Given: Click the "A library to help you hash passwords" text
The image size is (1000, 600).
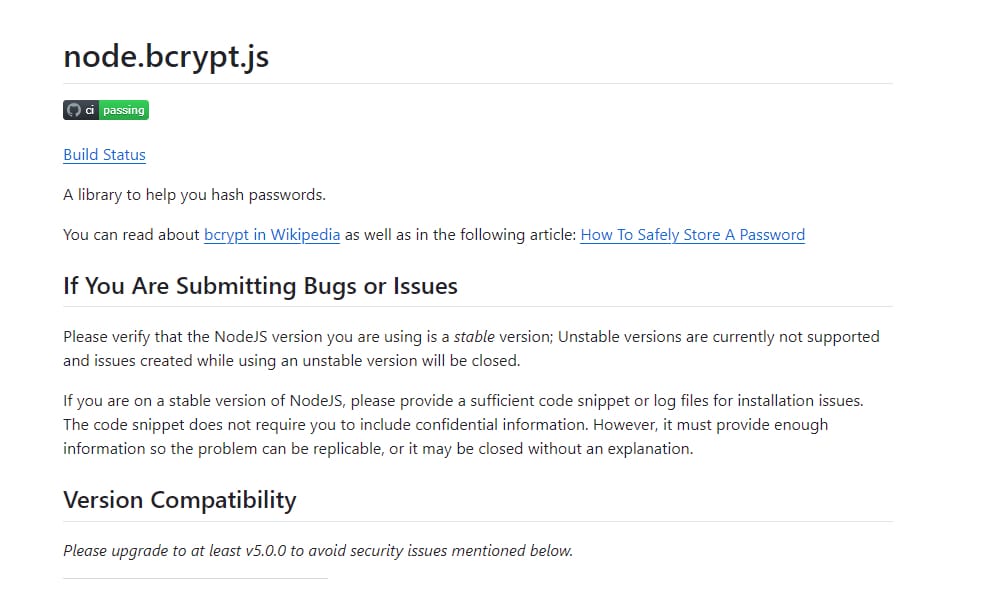Looking at the screenshot, I should pyautogui.click(x=194, y=195).
